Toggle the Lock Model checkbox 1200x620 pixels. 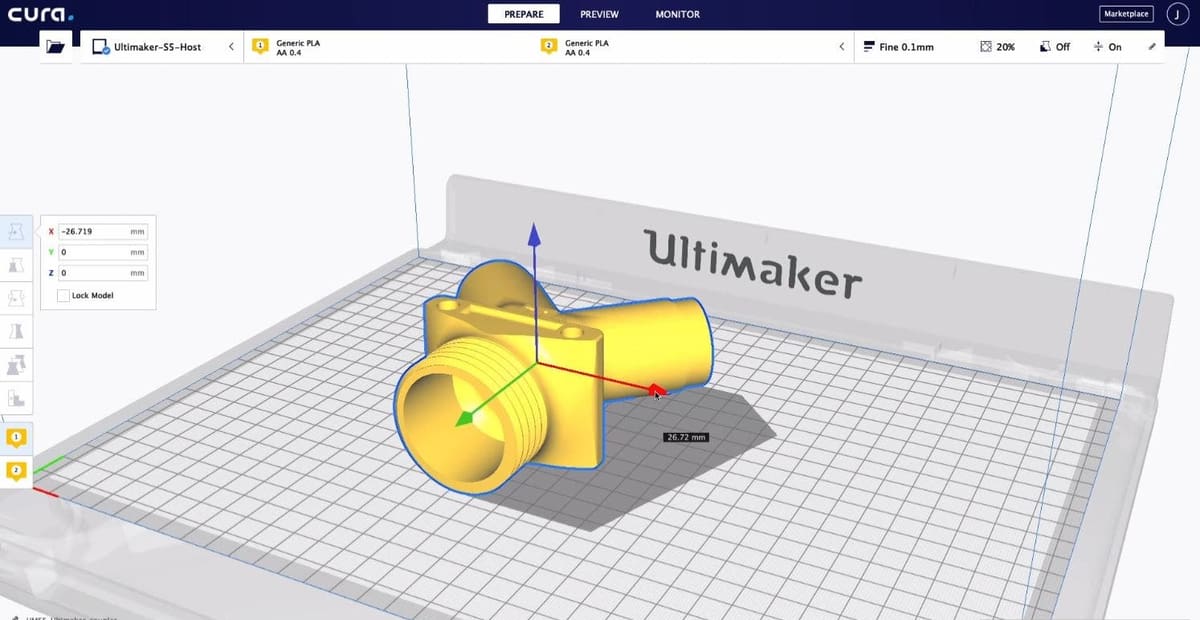coord(63,296)
